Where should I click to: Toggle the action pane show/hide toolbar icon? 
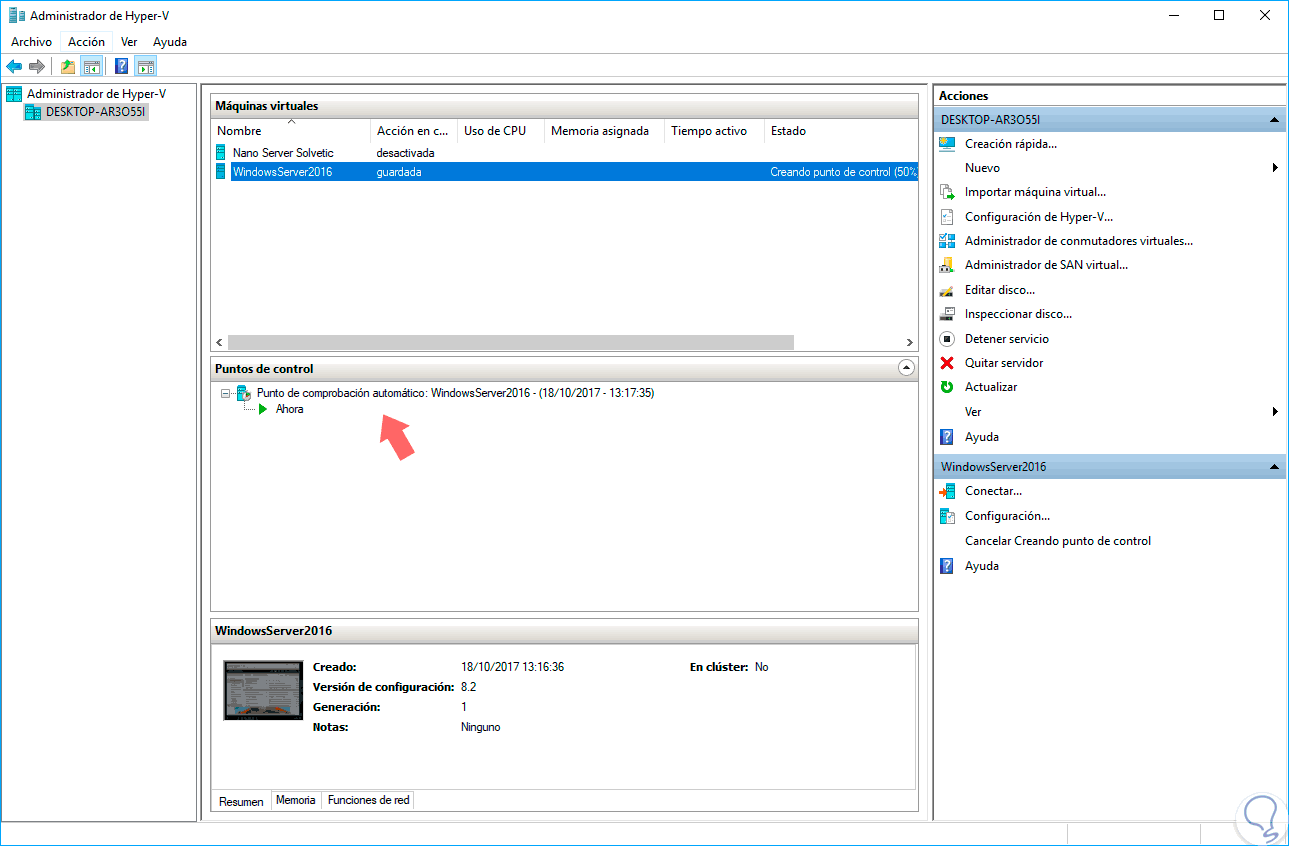pyautogui.click(x=146, y=66)
